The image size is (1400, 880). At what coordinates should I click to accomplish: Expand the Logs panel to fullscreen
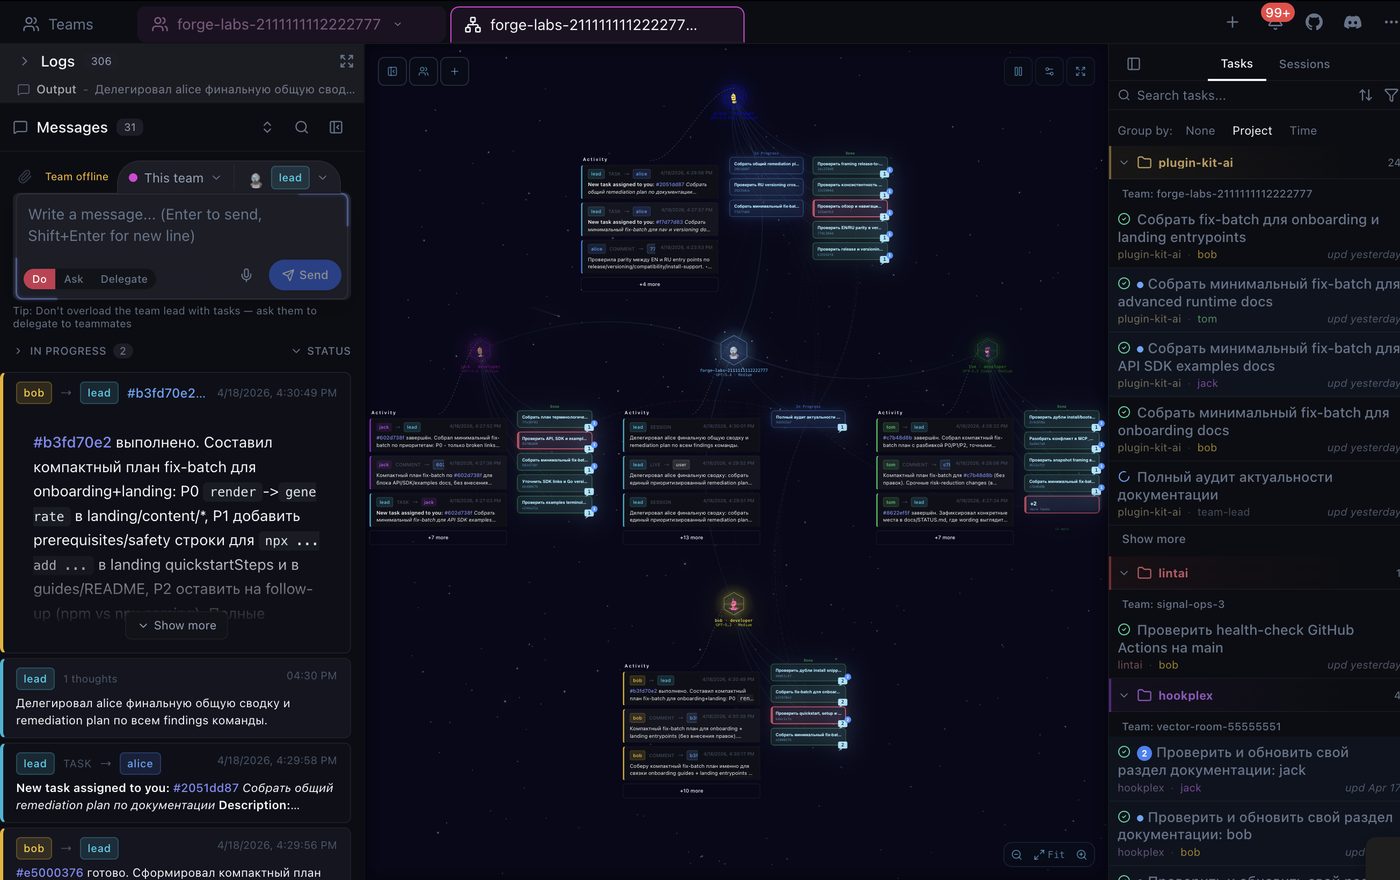click(347, 61)
